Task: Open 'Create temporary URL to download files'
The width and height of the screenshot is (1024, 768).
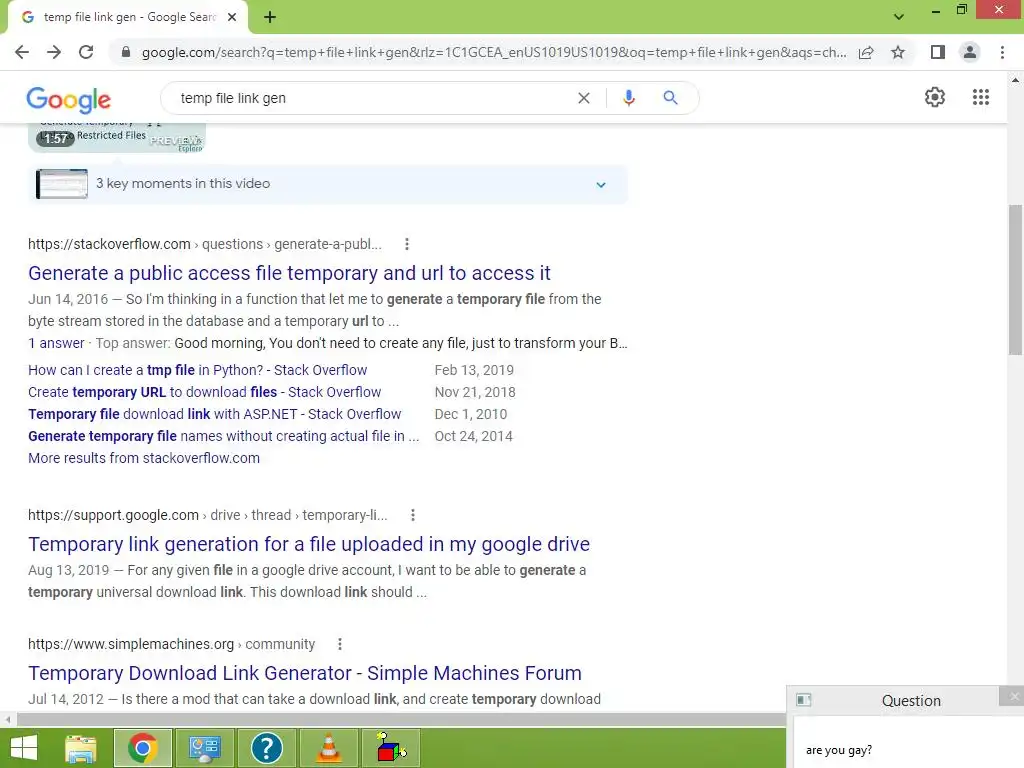Action: [x=204, y=392]
